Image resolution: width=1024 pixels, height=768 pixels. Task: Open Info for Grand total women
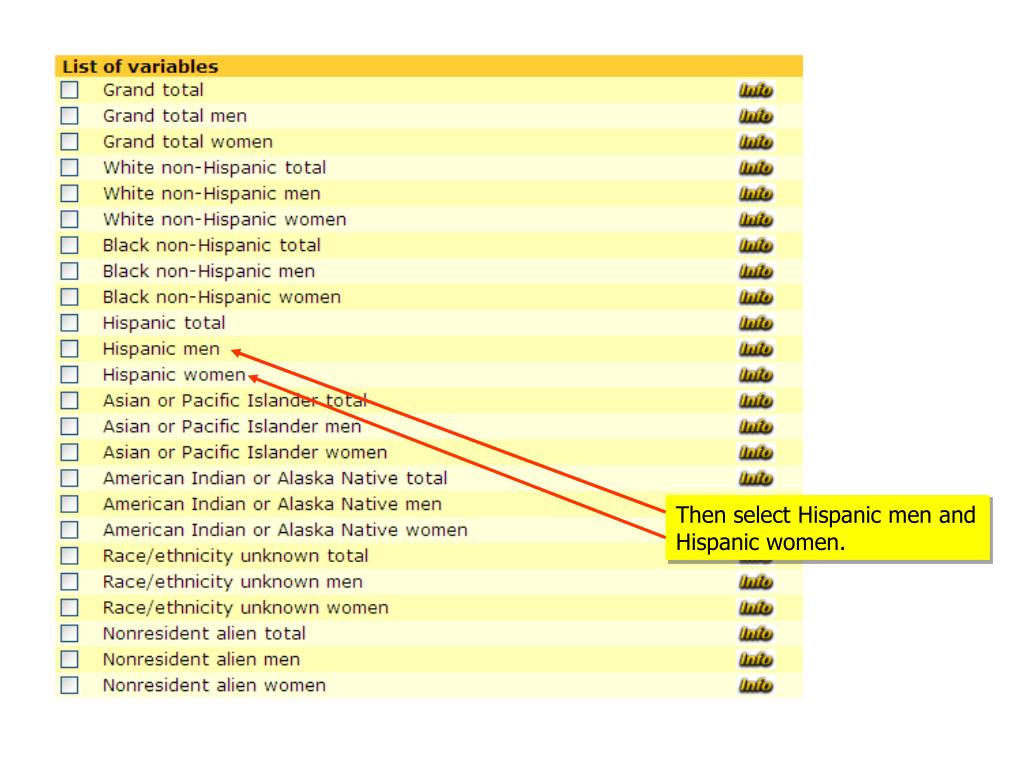click(756, 142)
